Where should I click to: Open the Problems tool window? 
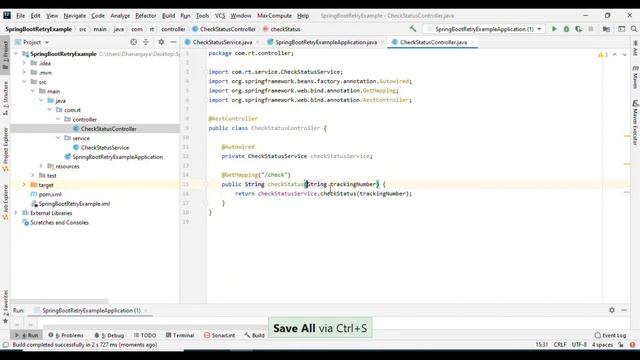point(66,335)
